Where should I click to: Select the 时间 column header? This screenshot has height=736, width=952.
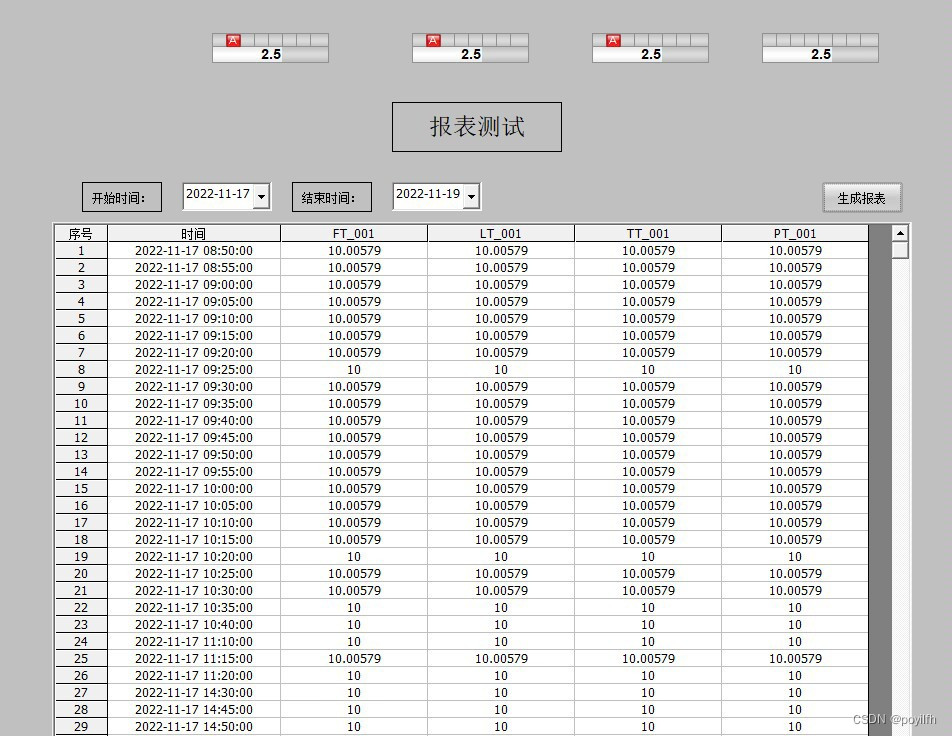[194, 233]
